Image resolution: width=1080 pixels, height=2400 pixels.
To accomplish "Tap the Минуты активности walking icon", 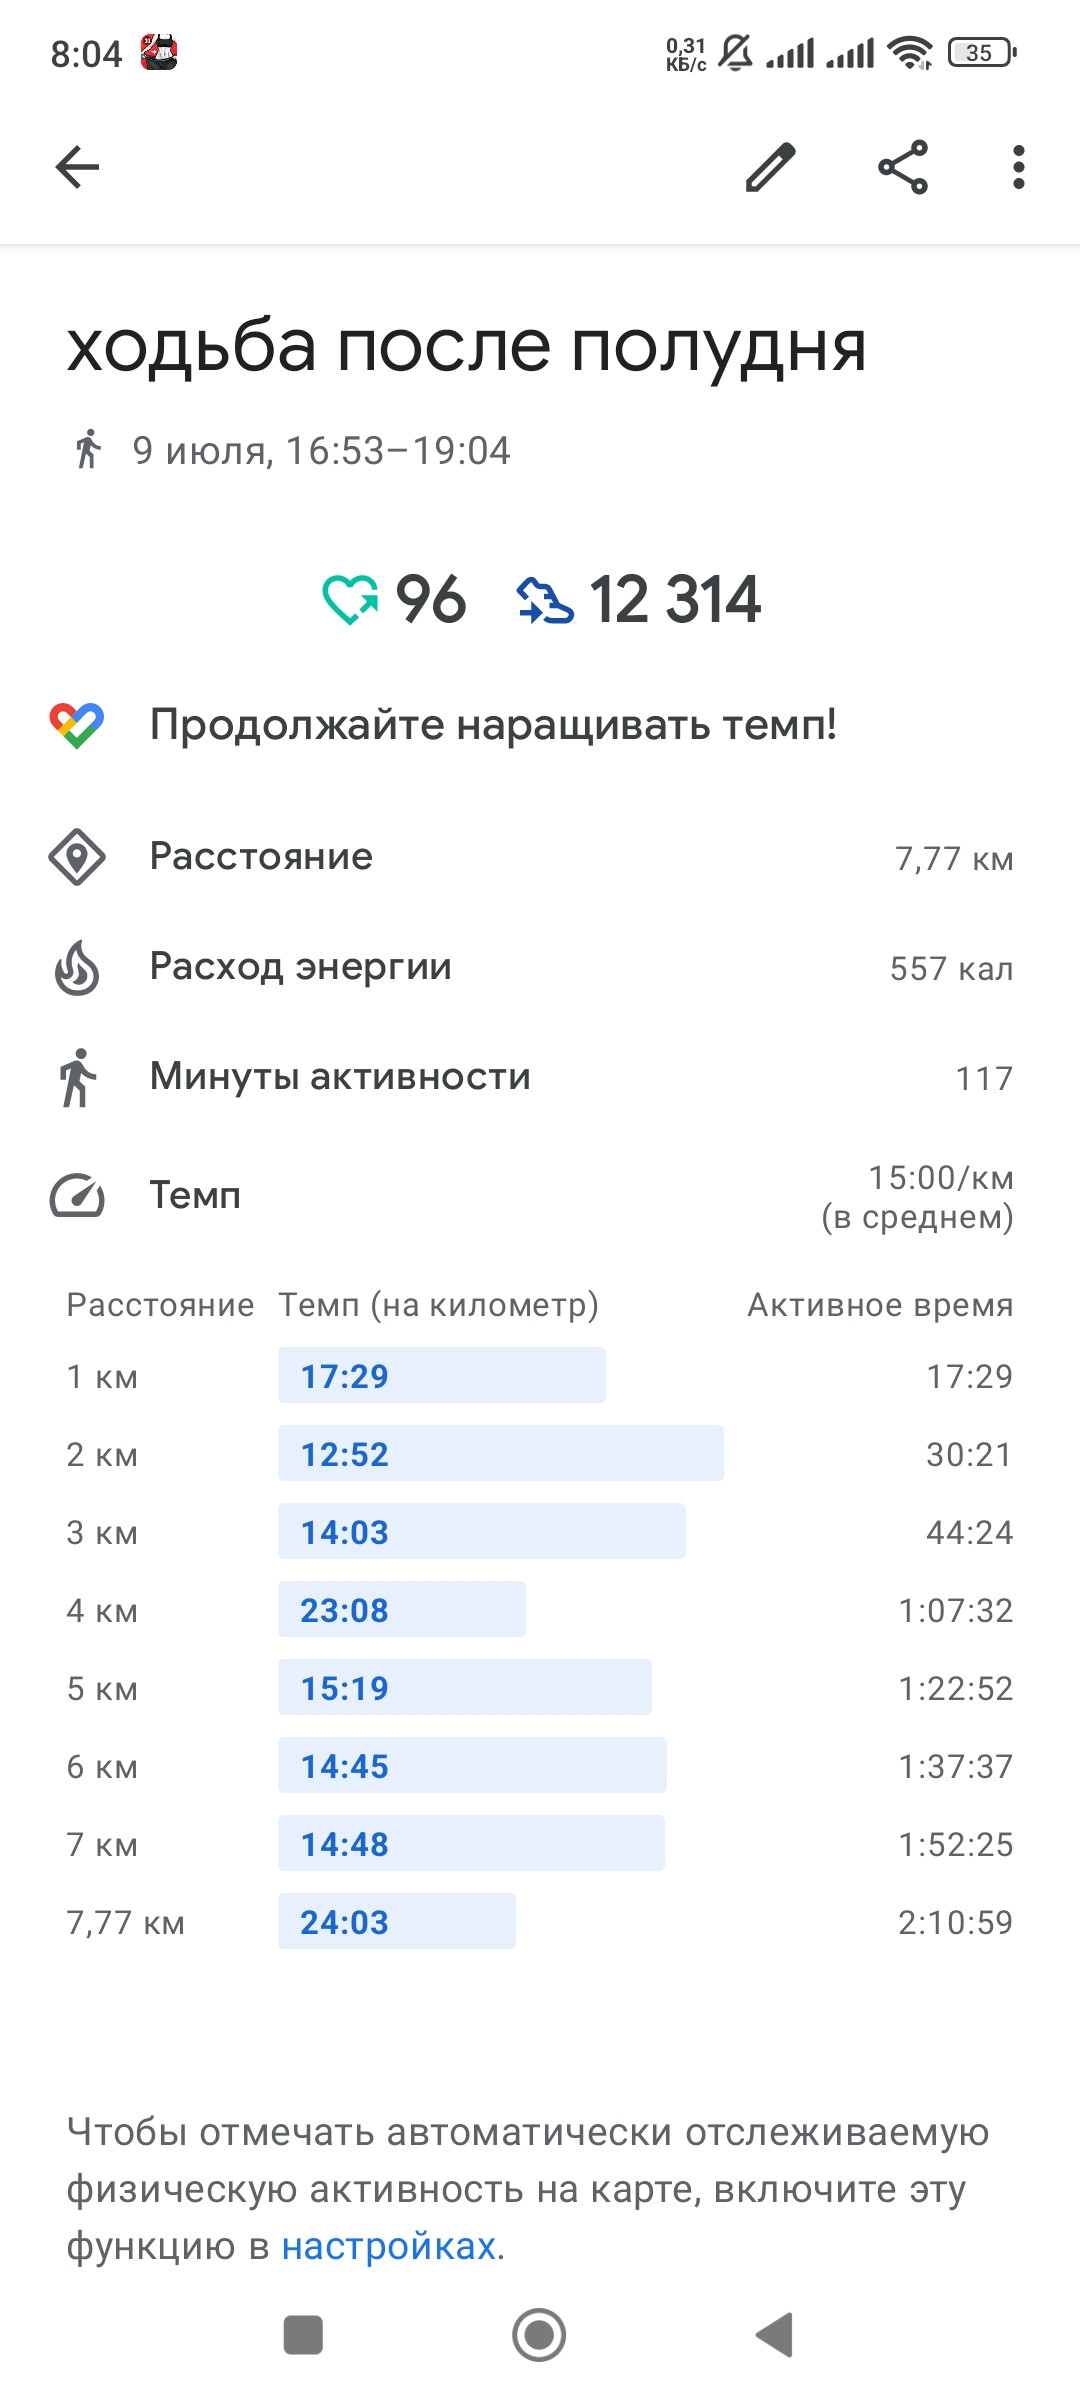I will click(77, 1077).
